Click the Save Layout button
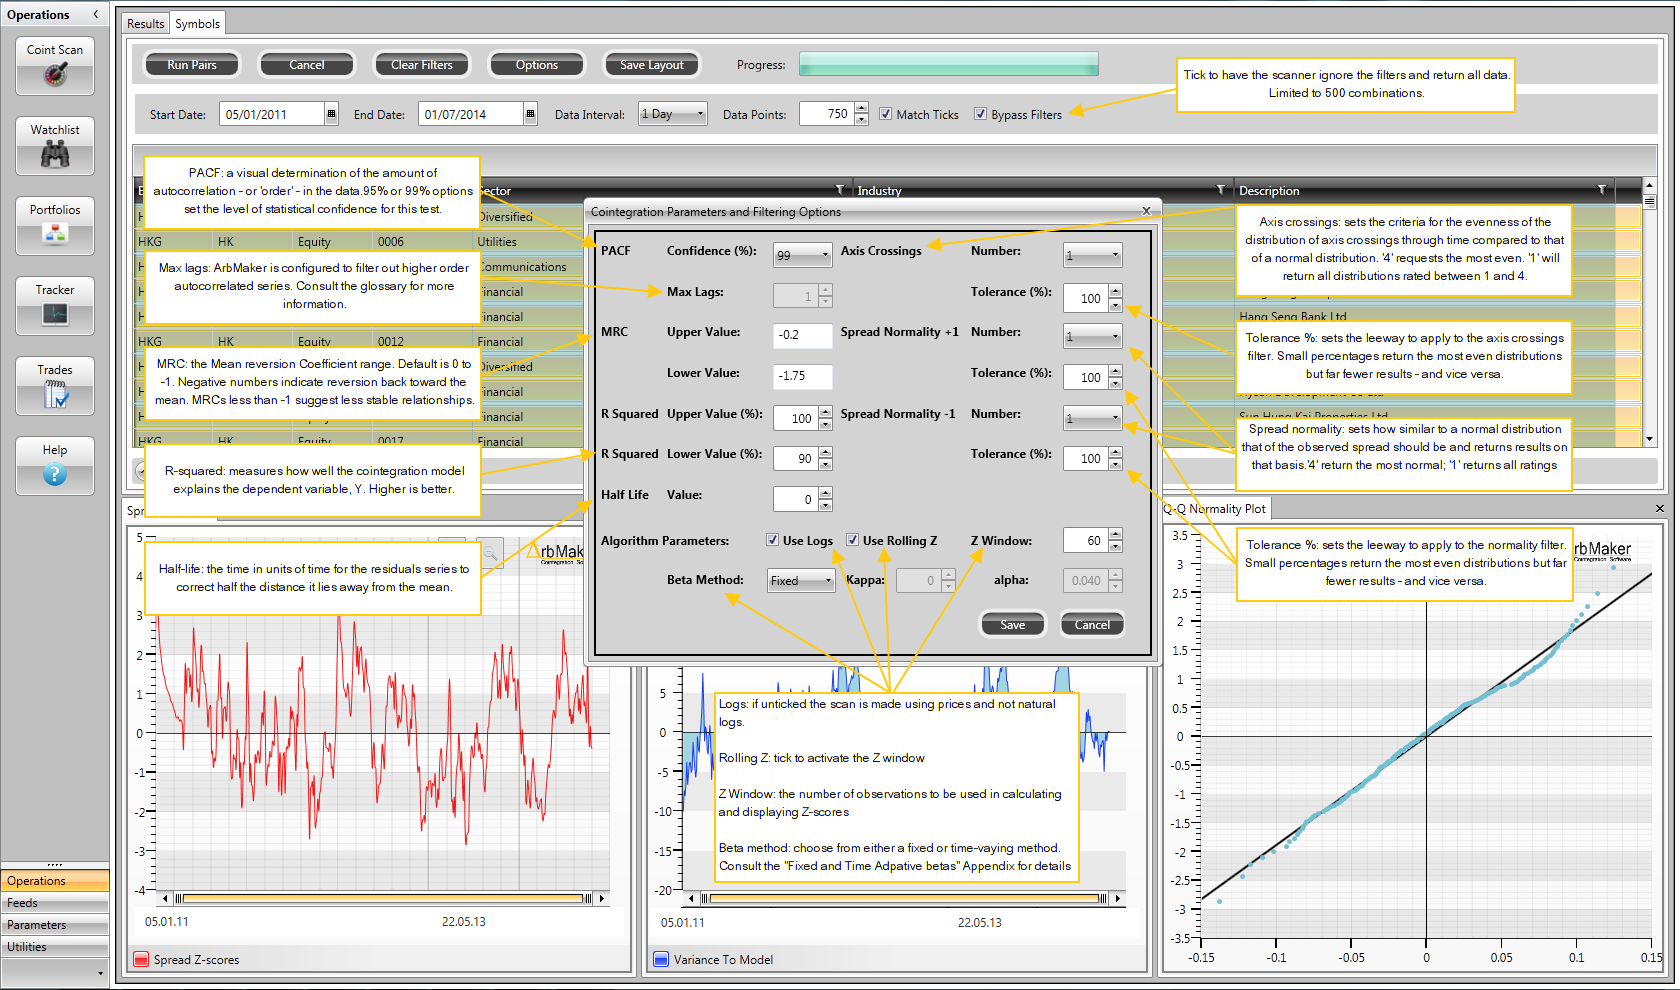 tap(652, 65)
